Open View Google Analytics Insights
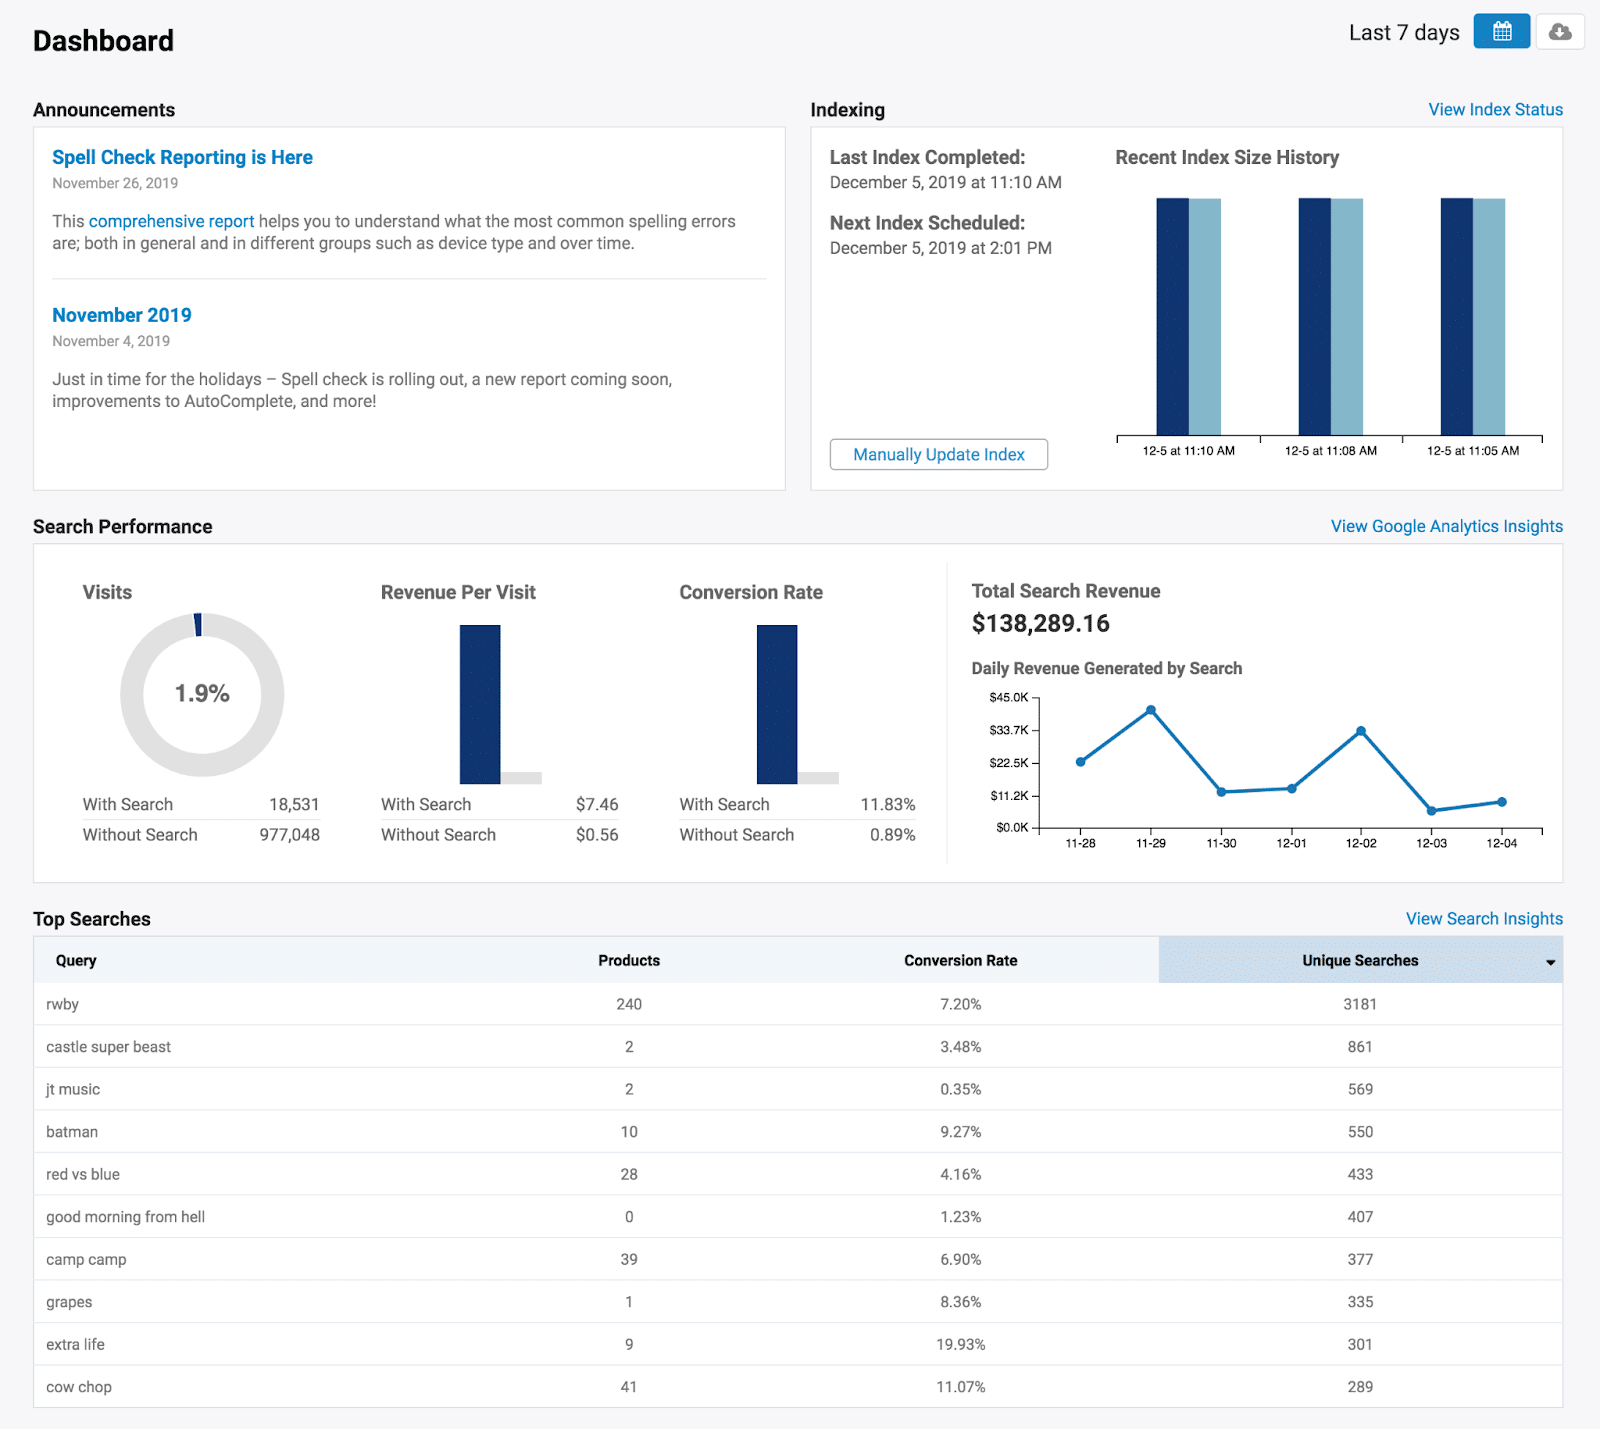 pyautogui.click(x=1446, y=526)
